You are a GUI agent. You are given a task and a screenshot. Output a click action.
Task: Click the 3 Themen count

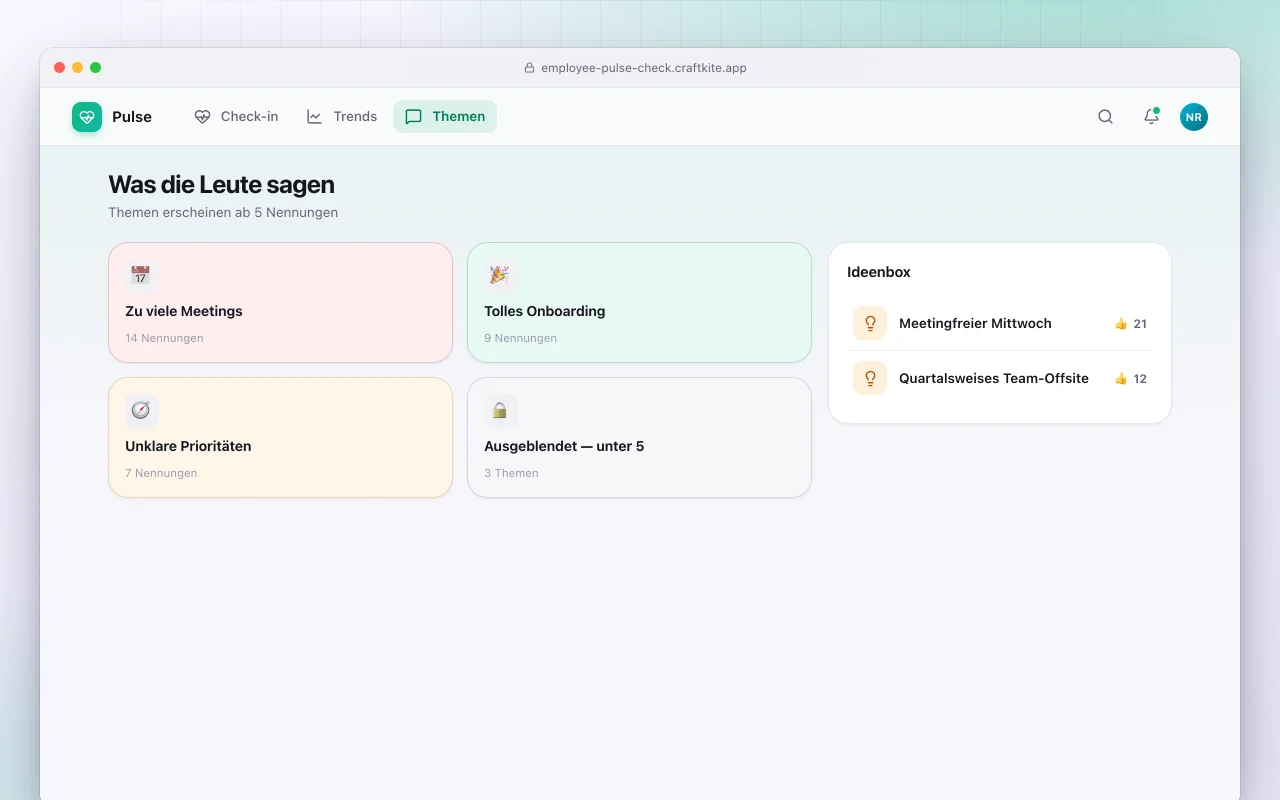point(511,473)
